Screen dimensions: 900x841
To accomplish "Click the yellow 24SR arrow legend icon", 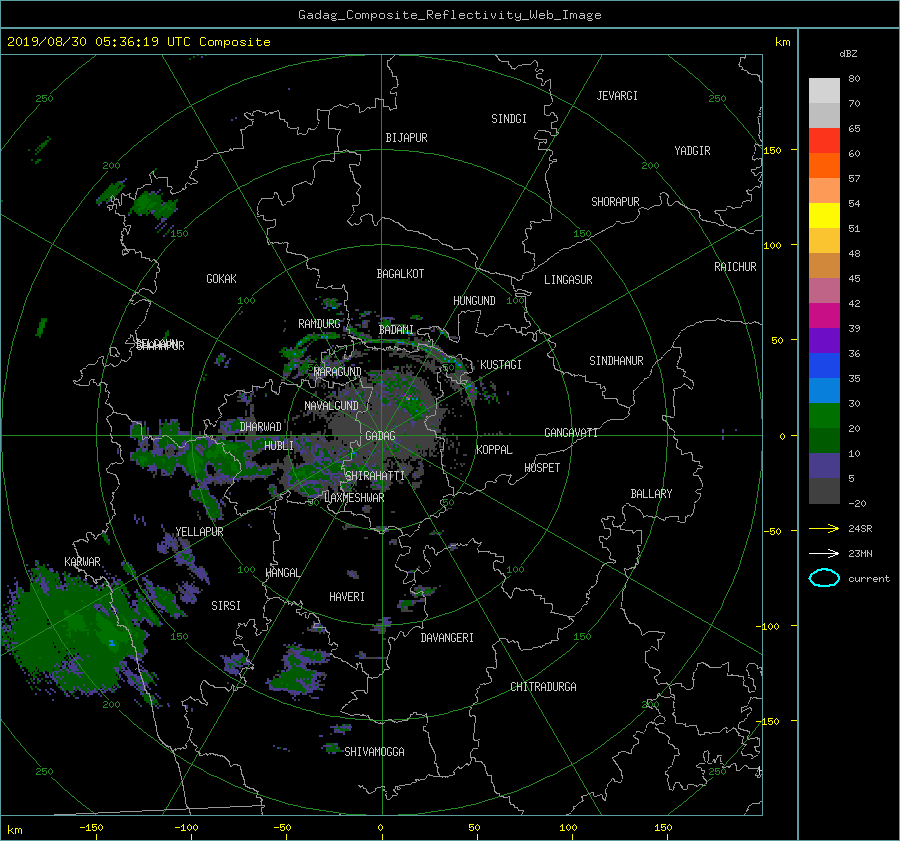I will point(824,528).
